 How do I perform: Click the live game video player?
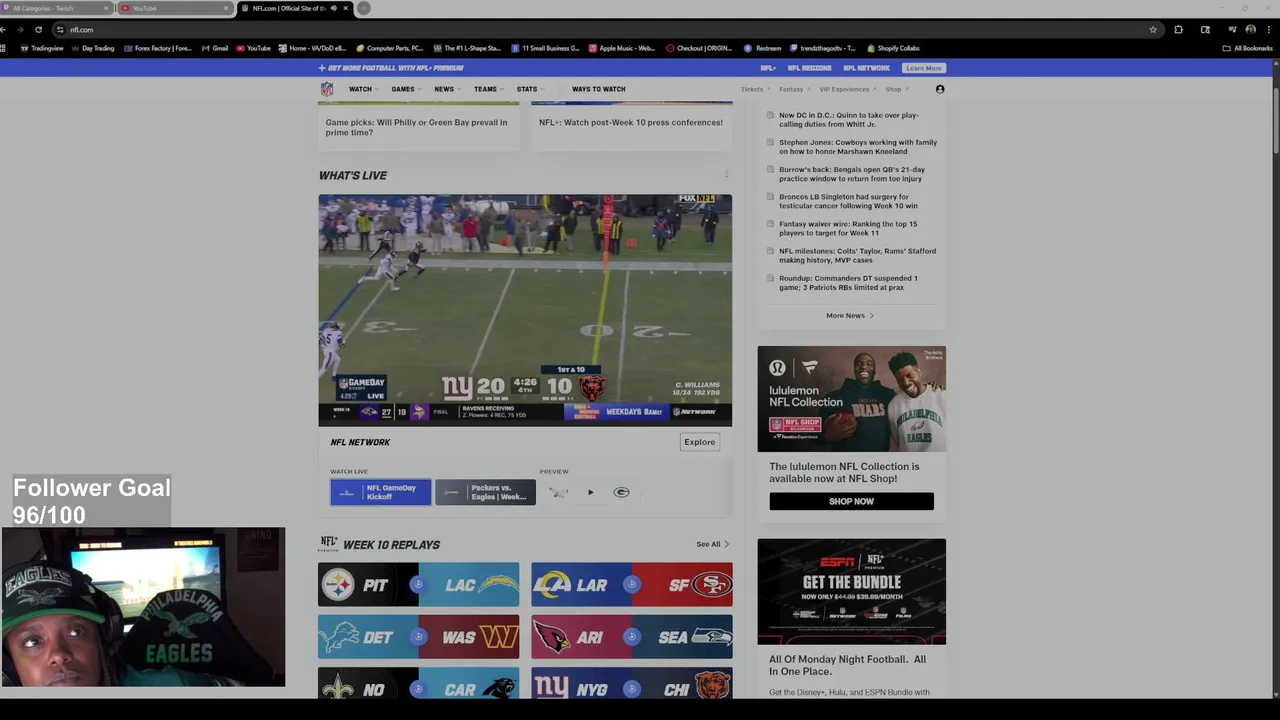(525, 310)
